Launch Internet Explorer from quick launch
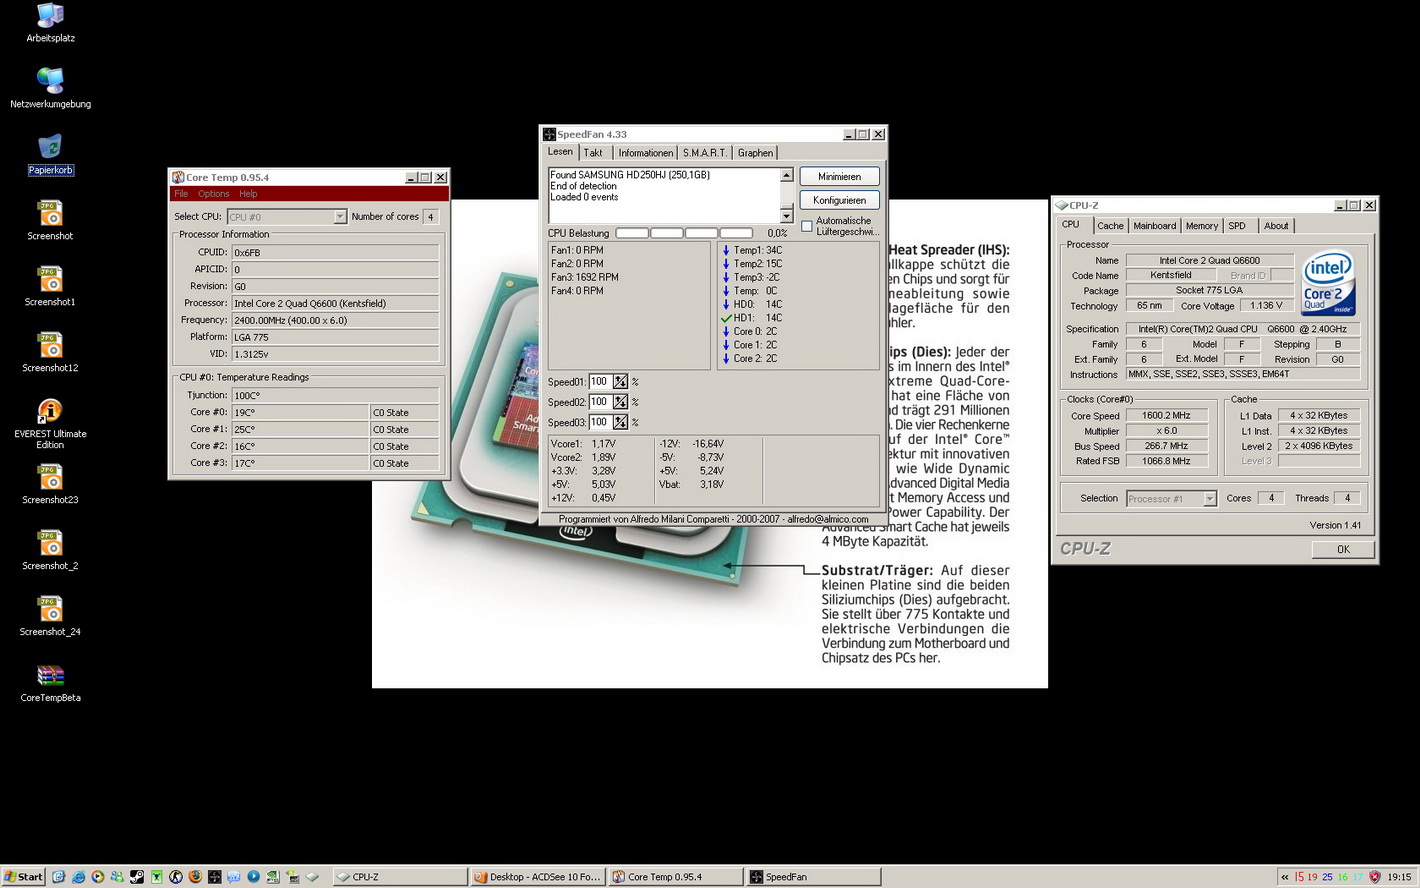 pos(78,877)
